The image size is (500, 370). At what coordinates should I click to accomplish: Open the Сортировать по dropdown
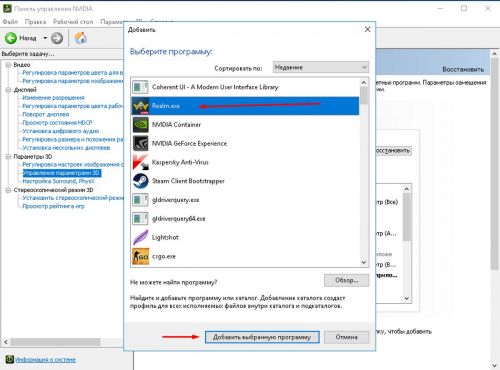coord(321,67)
